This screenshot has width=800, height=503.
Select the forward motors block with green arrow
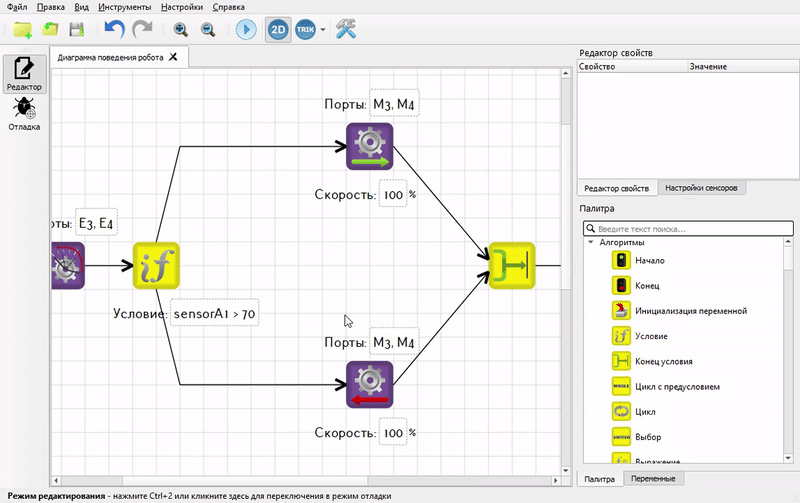coord(369,146)
